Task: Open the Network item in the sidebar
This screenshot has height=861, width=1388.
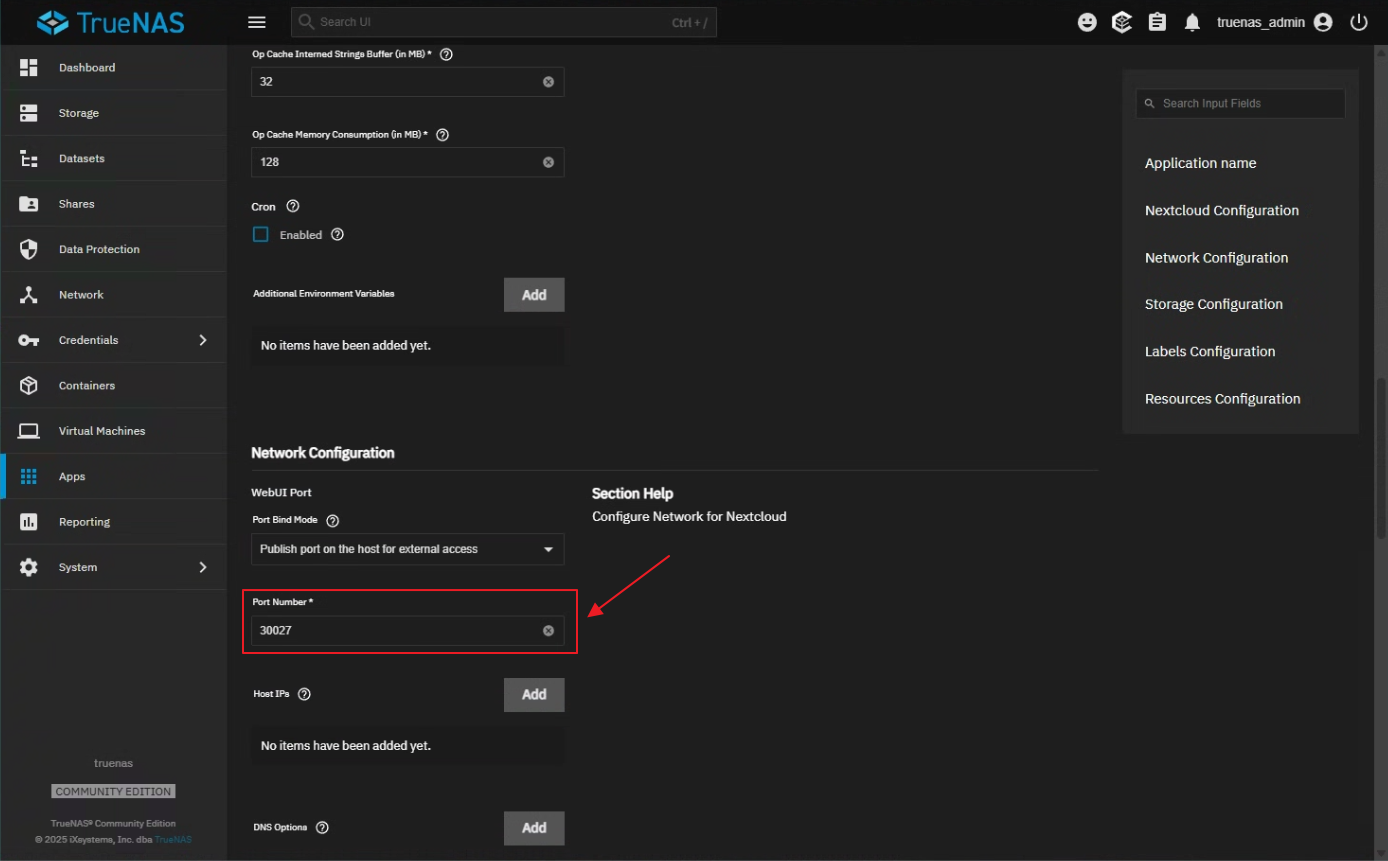Action: [113, 295]
